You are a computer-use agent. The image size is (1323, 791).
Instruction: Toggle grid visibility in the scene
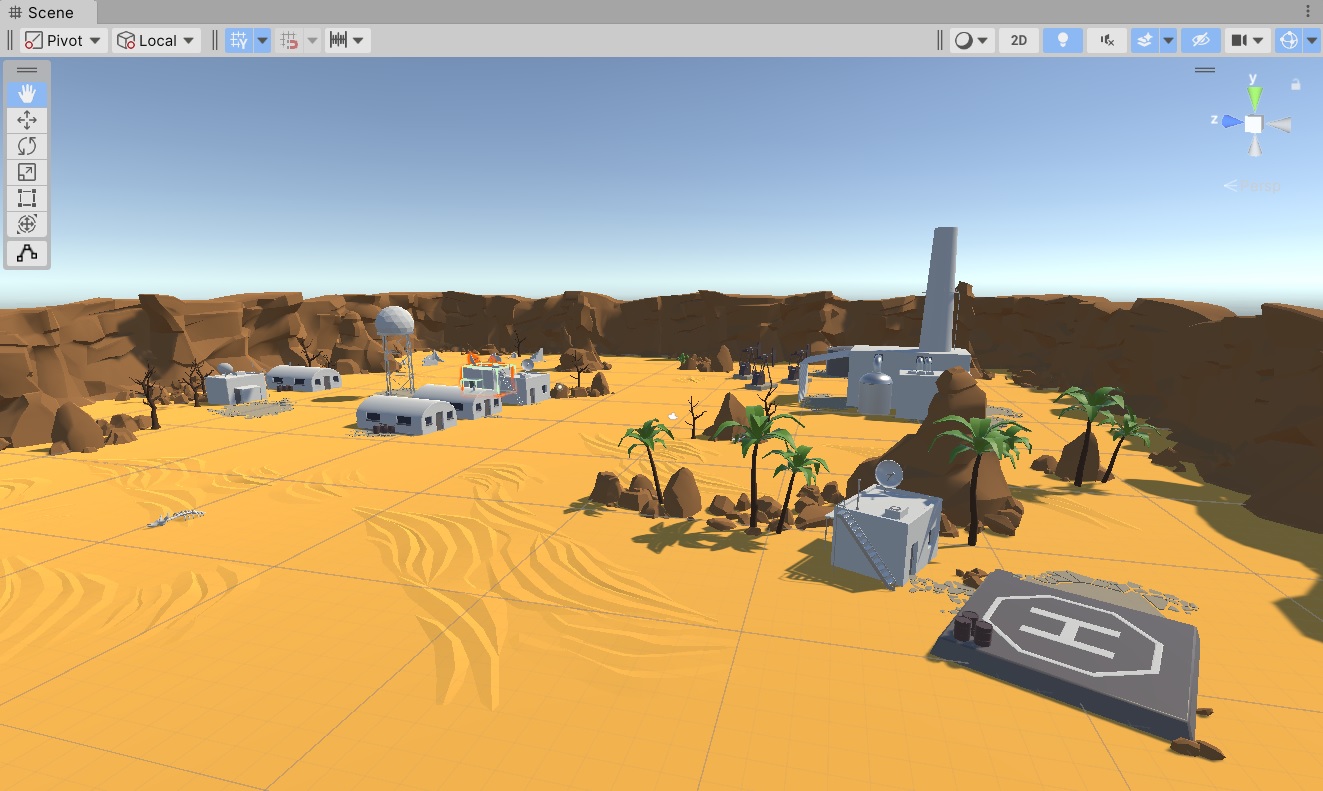(239, 40)
